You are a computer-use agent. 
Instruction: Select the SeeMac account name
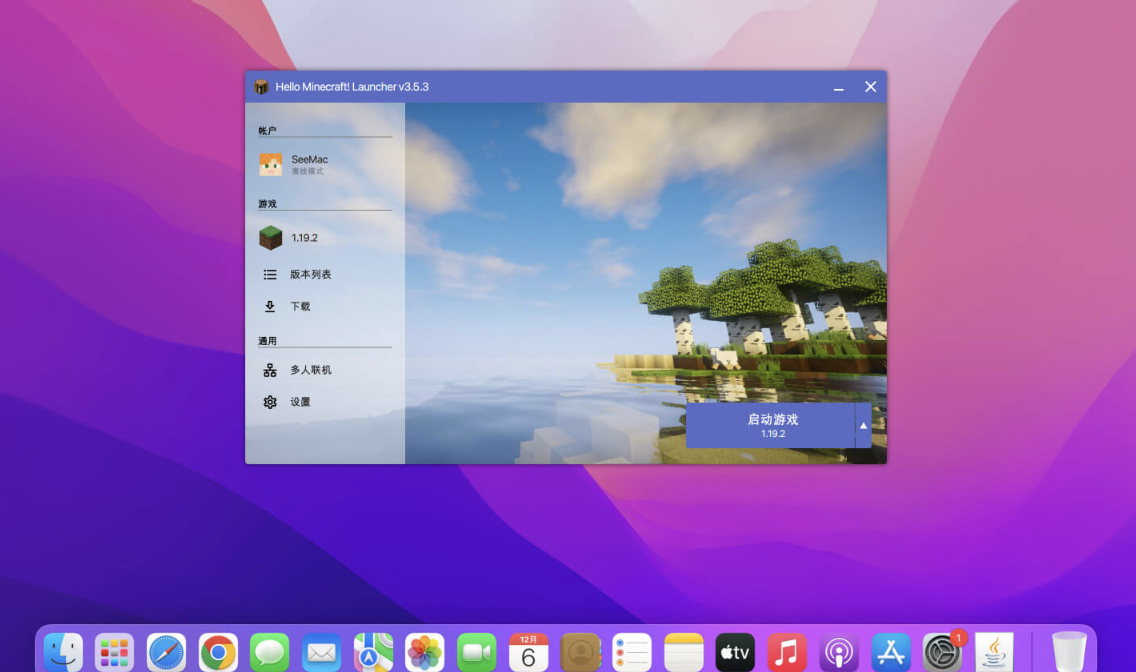[309, 159]
